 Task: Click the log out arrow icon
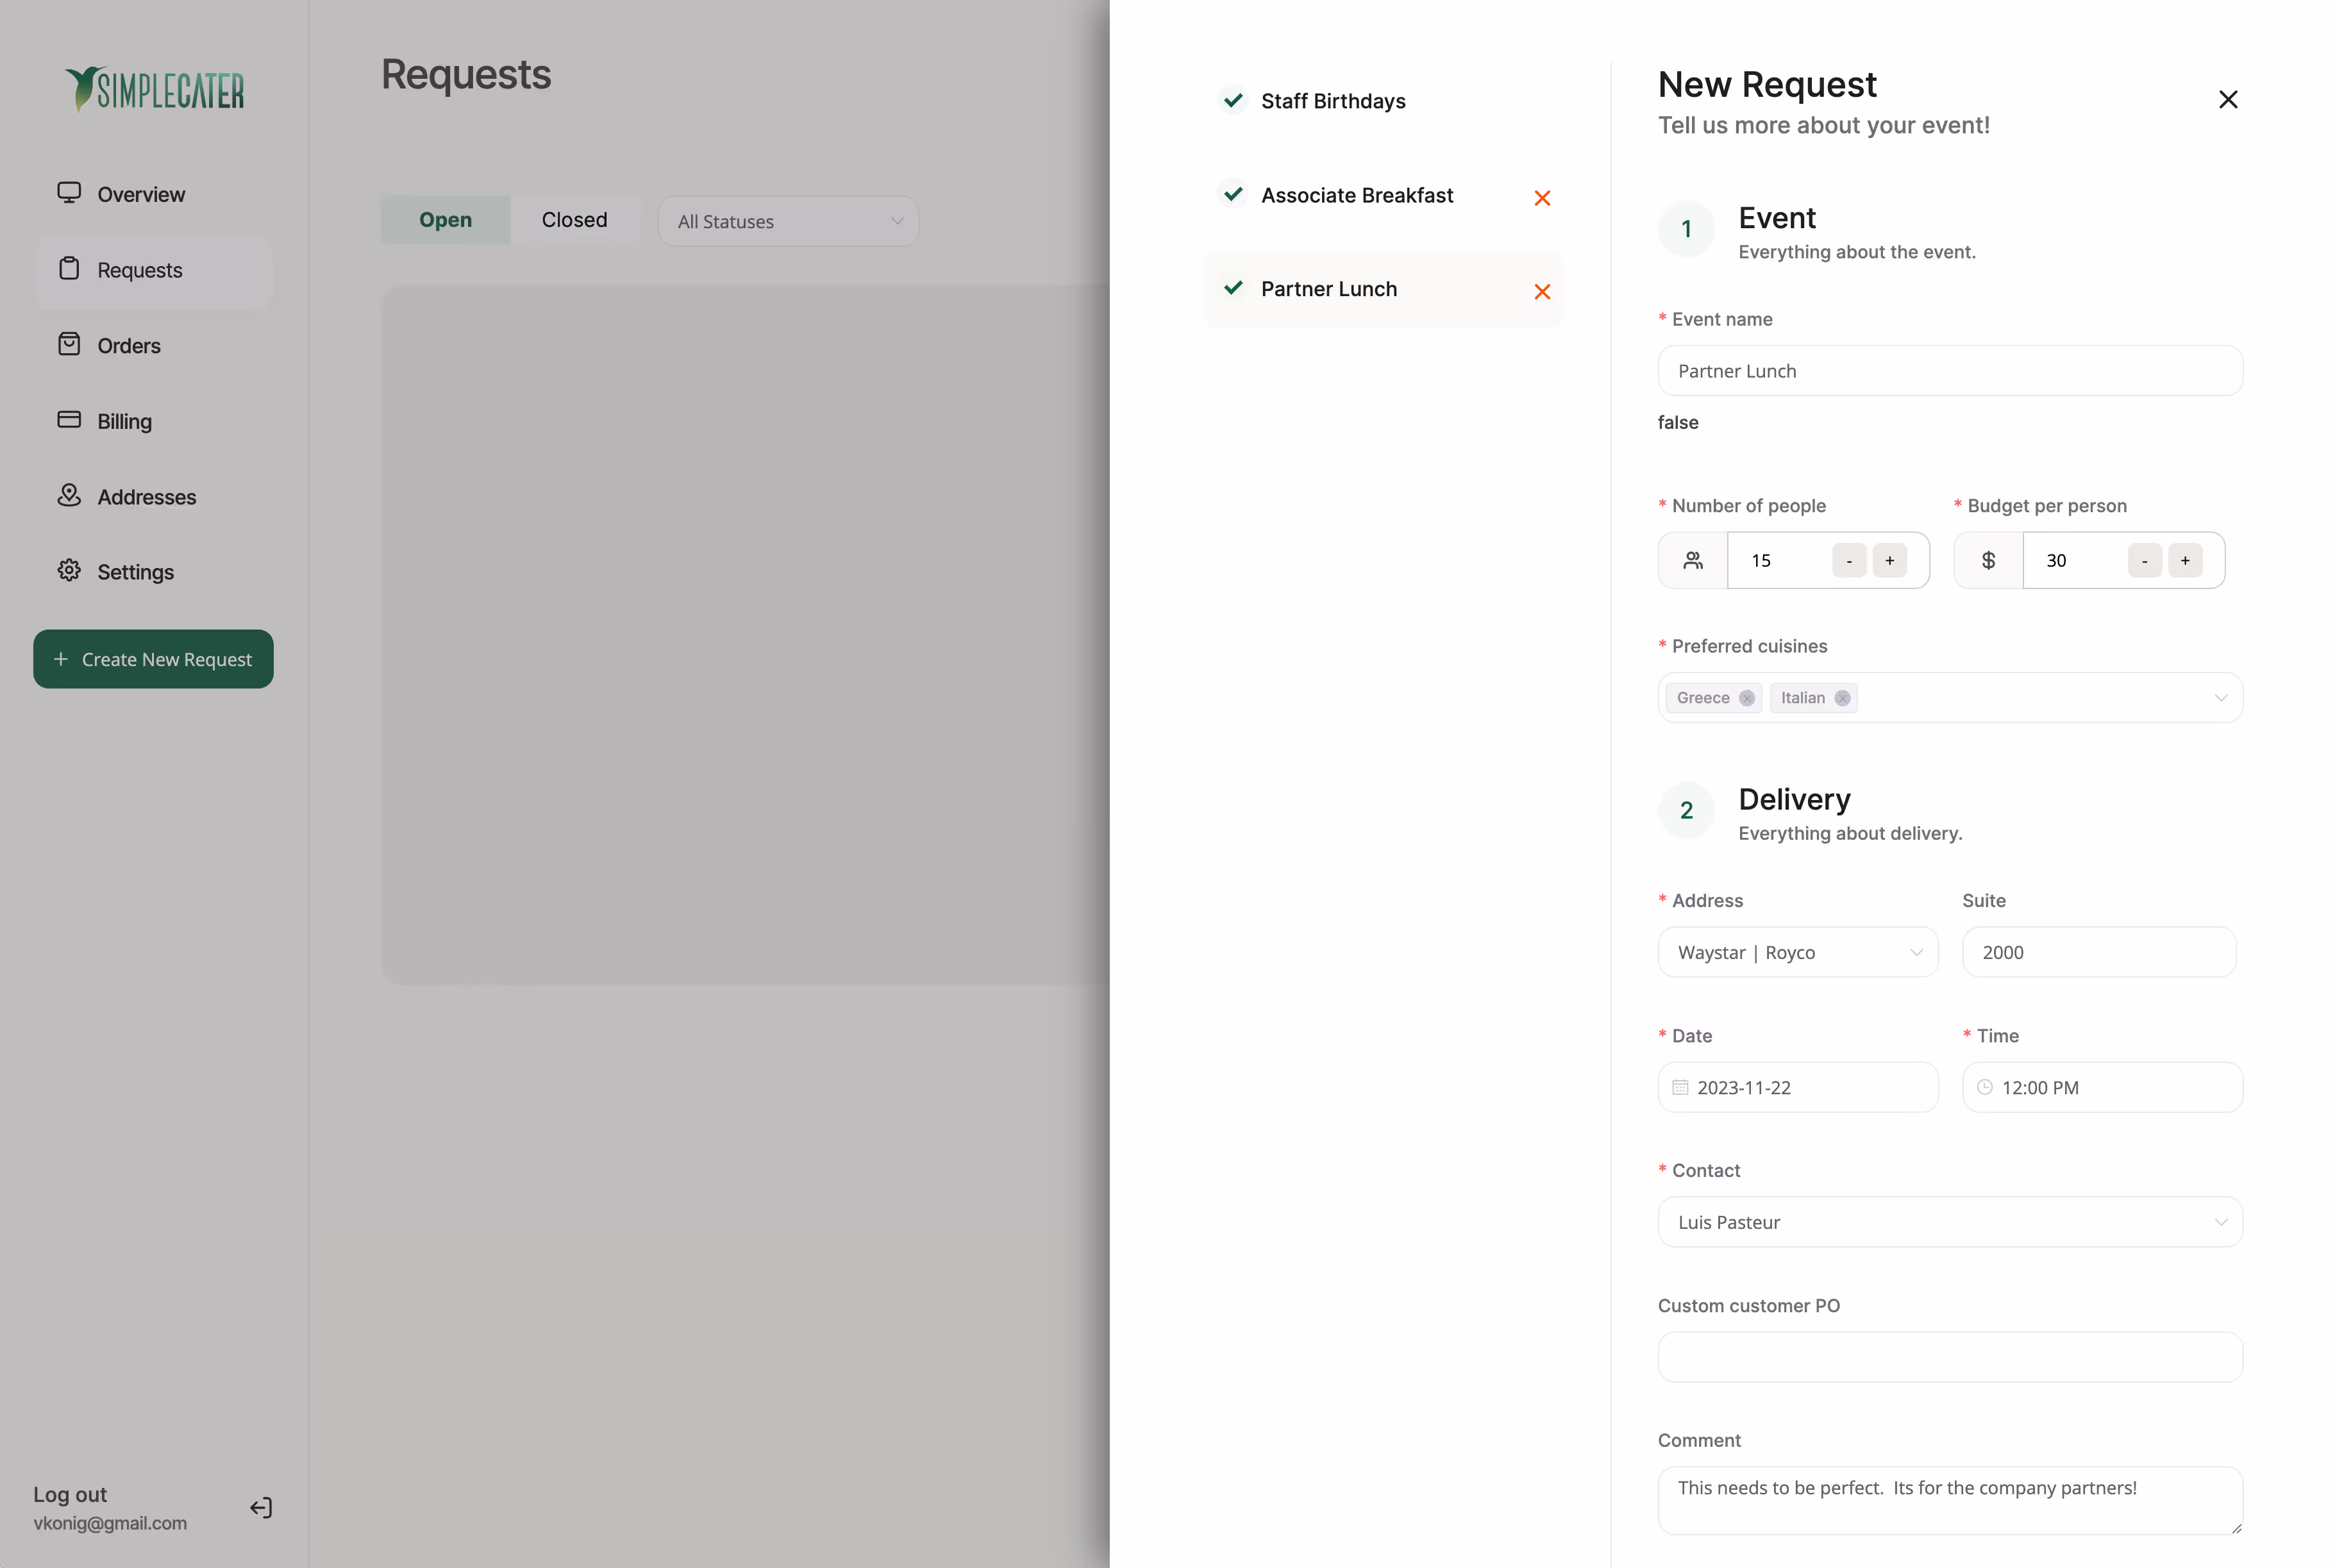(261, 1507)
